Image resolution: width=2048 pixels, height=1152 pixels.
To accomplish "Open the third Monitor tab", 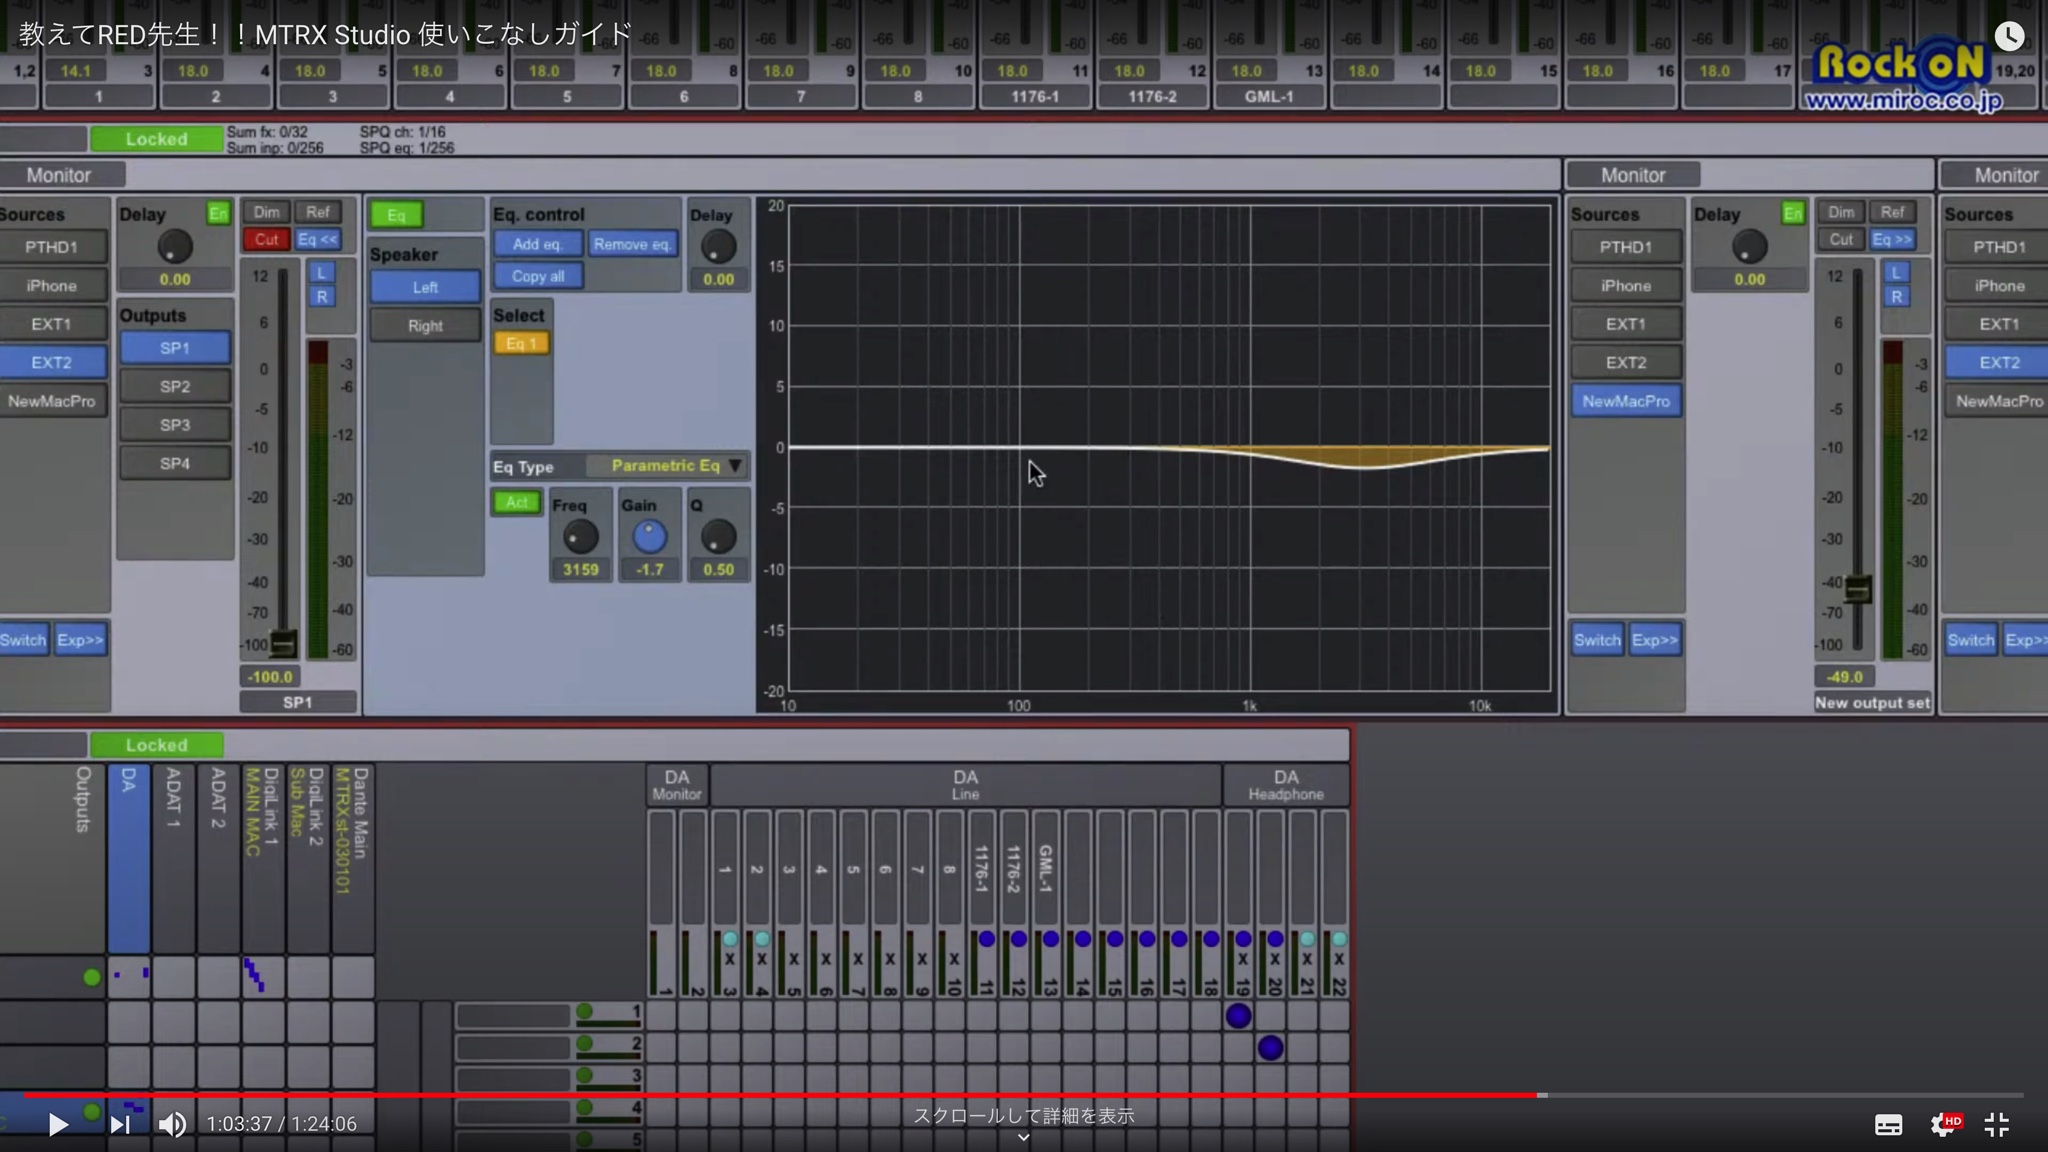I will (x=1996, y=175).
